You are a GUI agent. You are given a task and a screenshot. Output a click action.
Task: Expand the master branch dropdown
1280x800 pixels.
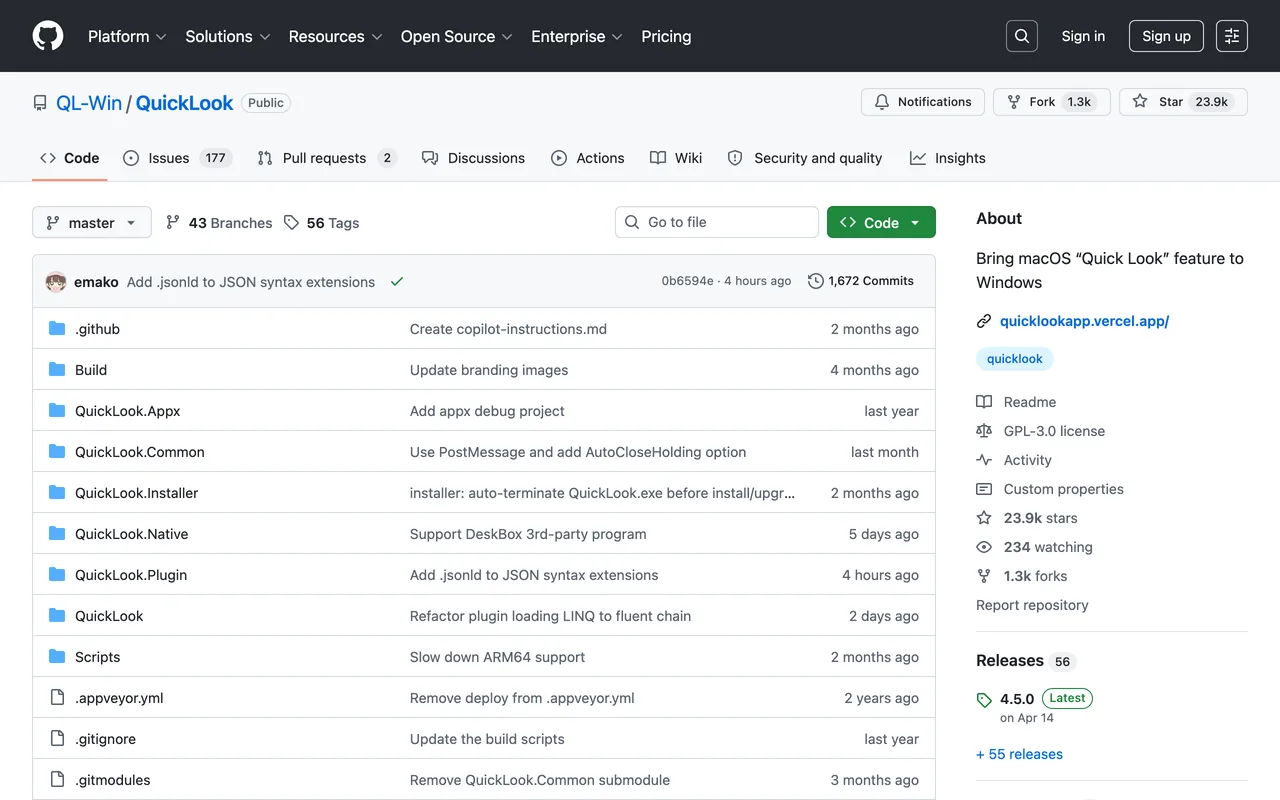92,222
